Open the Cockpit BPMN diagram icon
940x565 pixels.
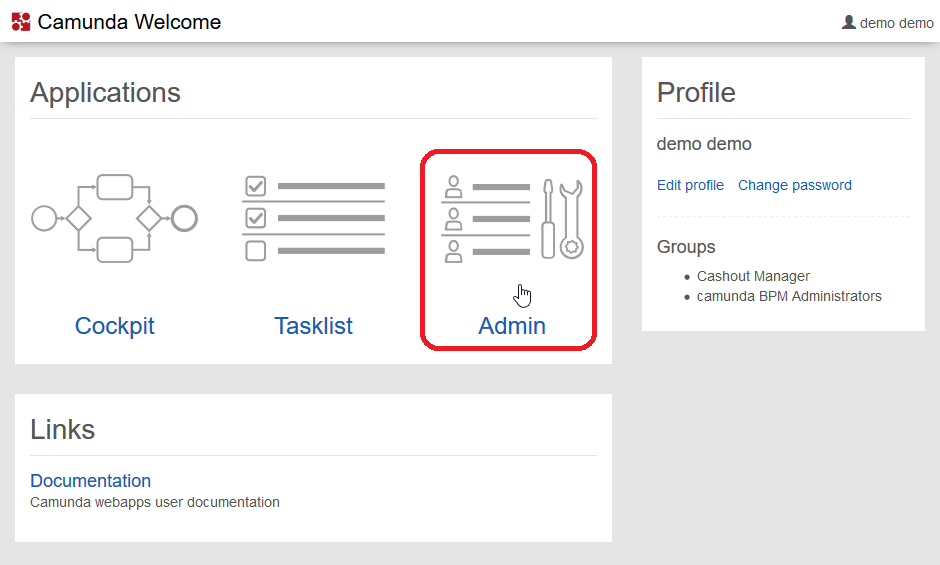(114, 218)
